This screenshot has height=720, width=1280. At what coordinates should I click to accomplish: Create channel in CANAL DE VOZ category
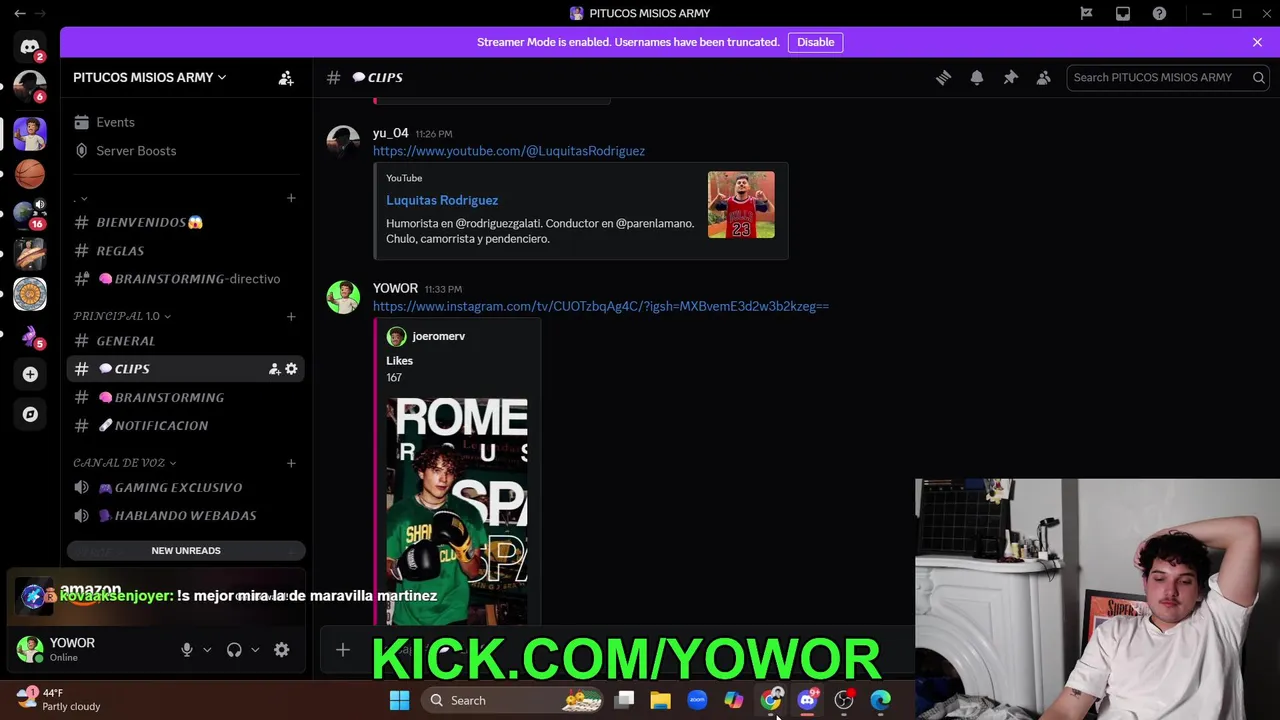(291, 463)
